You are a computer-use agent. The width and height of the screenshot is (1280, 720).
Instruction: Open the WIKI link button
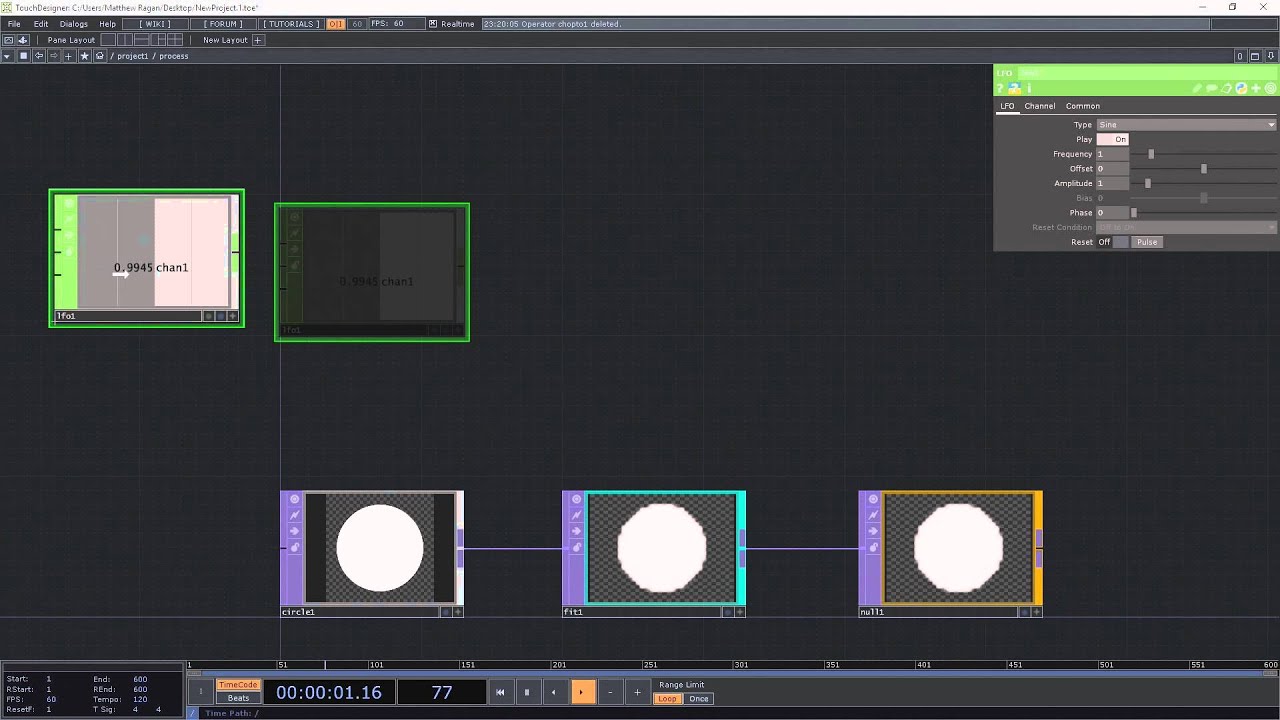point(154,24)
